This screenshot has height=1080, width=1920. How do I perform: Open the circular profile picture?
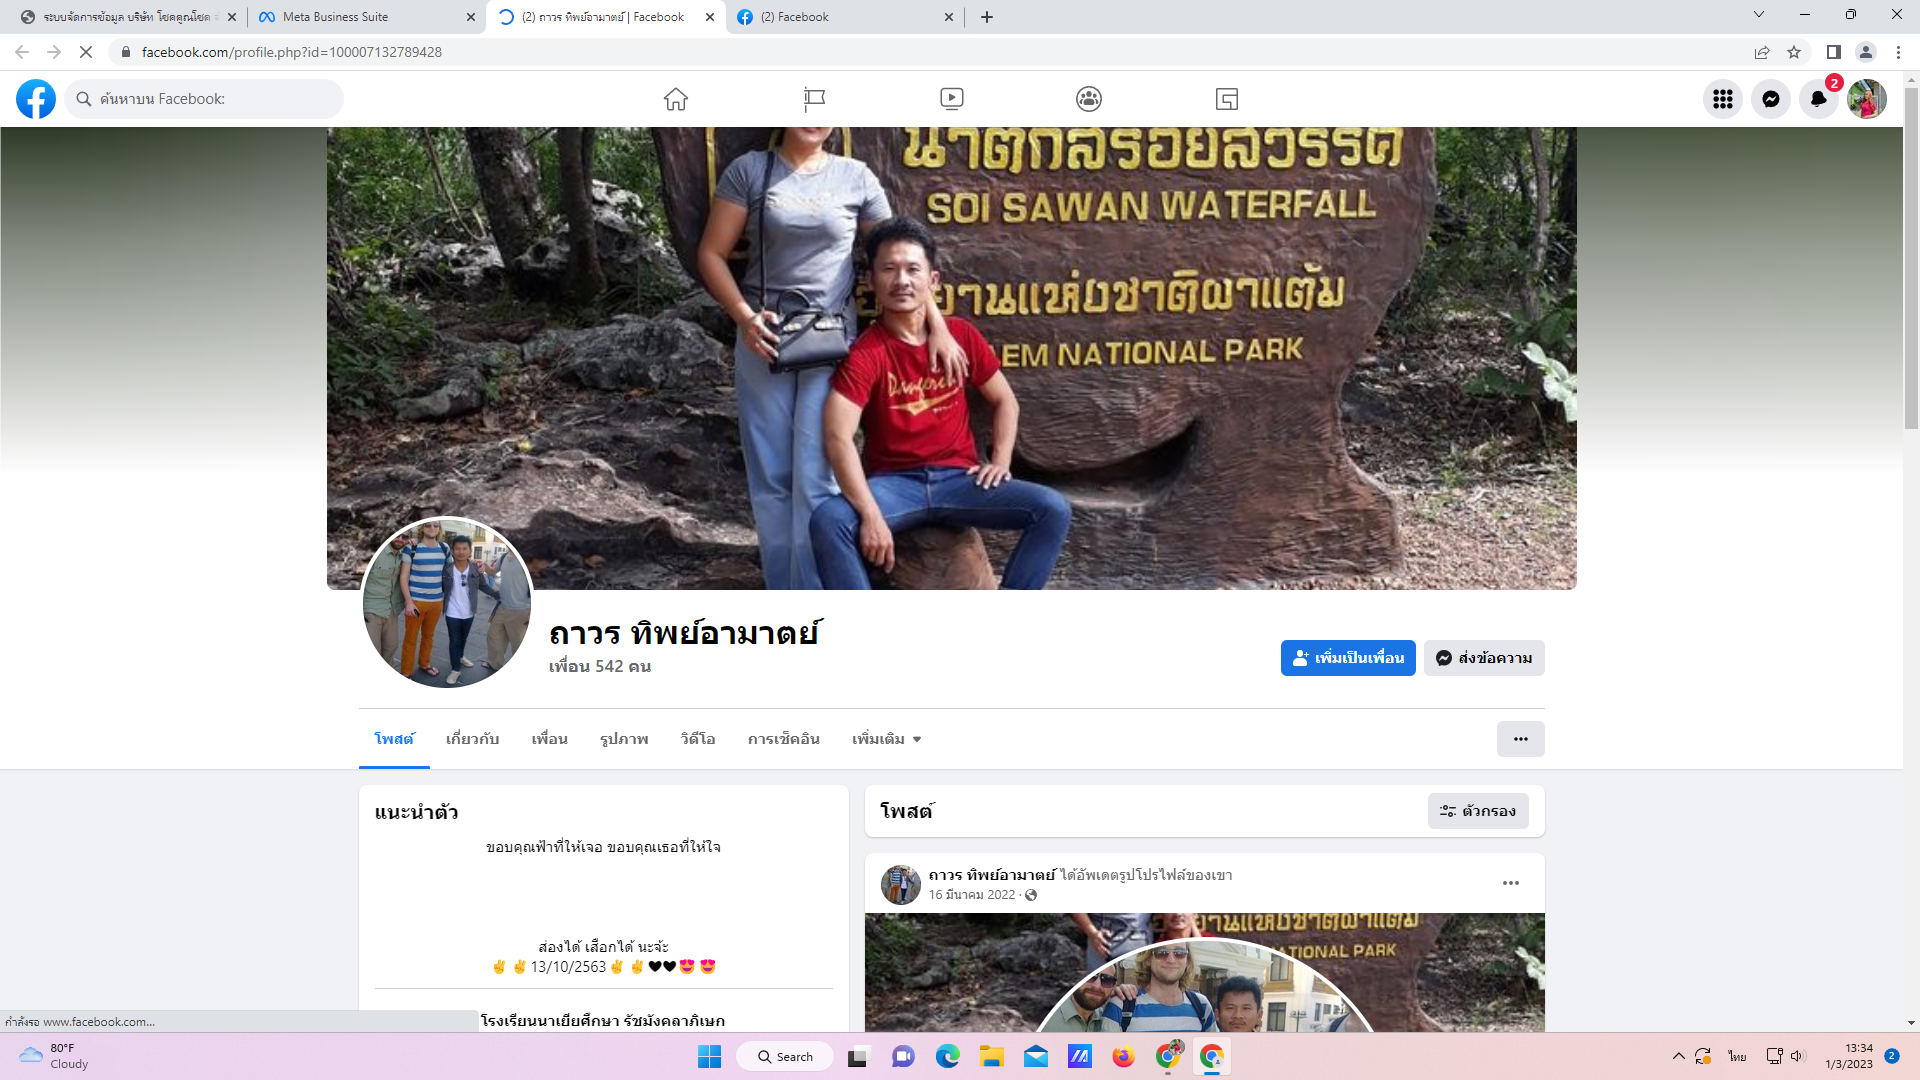(446, 603)
